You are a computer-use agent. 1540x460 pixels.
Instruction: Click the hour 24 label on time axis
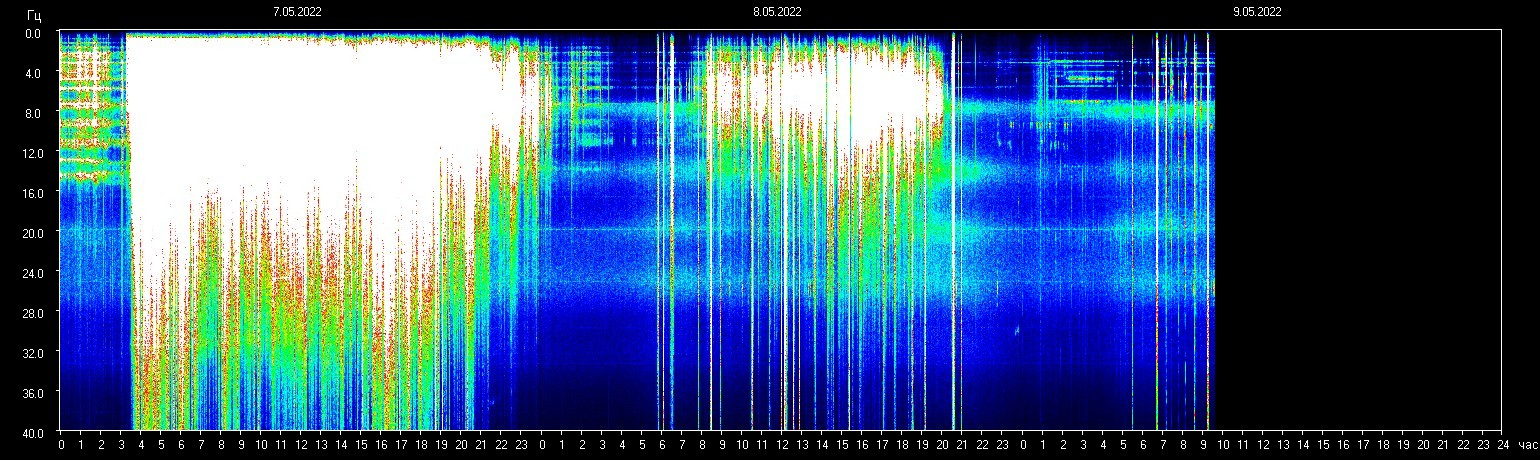point(1502,444)
